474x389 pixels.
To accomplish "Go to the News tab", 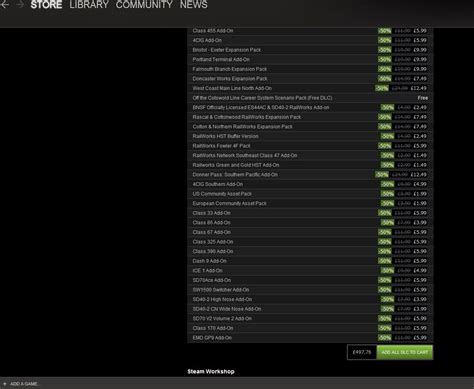I will (194, 5).
